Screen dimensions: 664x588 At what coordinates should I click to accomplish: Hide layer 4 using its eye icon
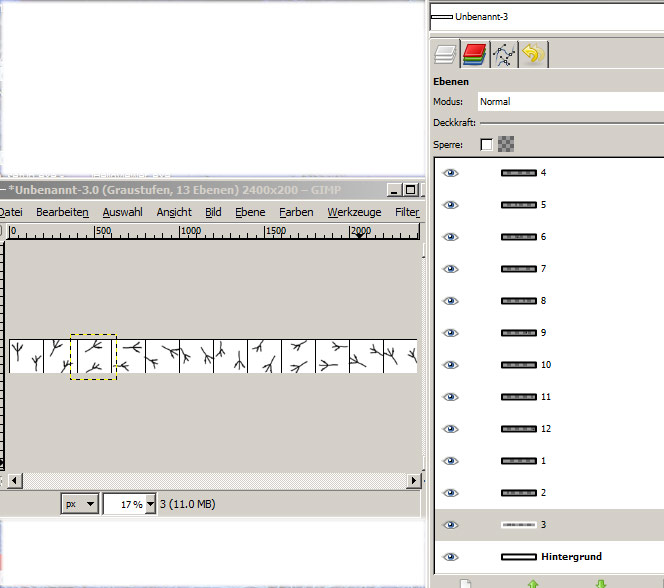click(x=450, y=173)
